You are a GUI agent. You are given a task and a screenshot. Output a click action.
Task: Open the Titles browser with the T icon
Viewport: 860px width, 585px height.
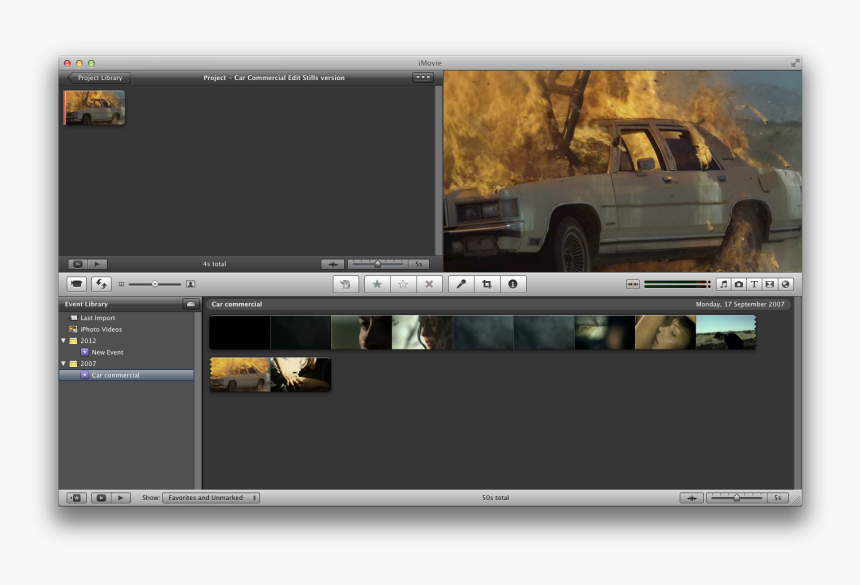click(x=754, y=284)
